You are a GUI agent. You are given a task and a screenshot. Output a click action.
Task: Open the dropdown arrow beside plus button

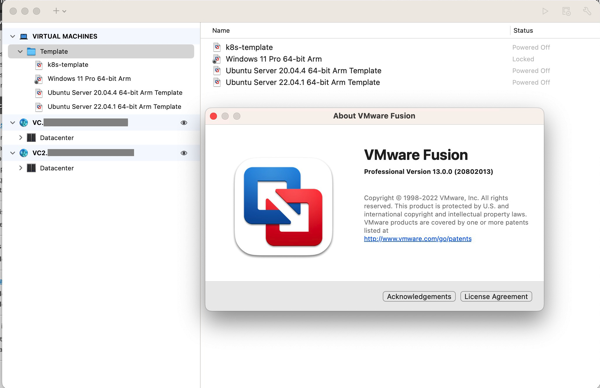(64, 11)
